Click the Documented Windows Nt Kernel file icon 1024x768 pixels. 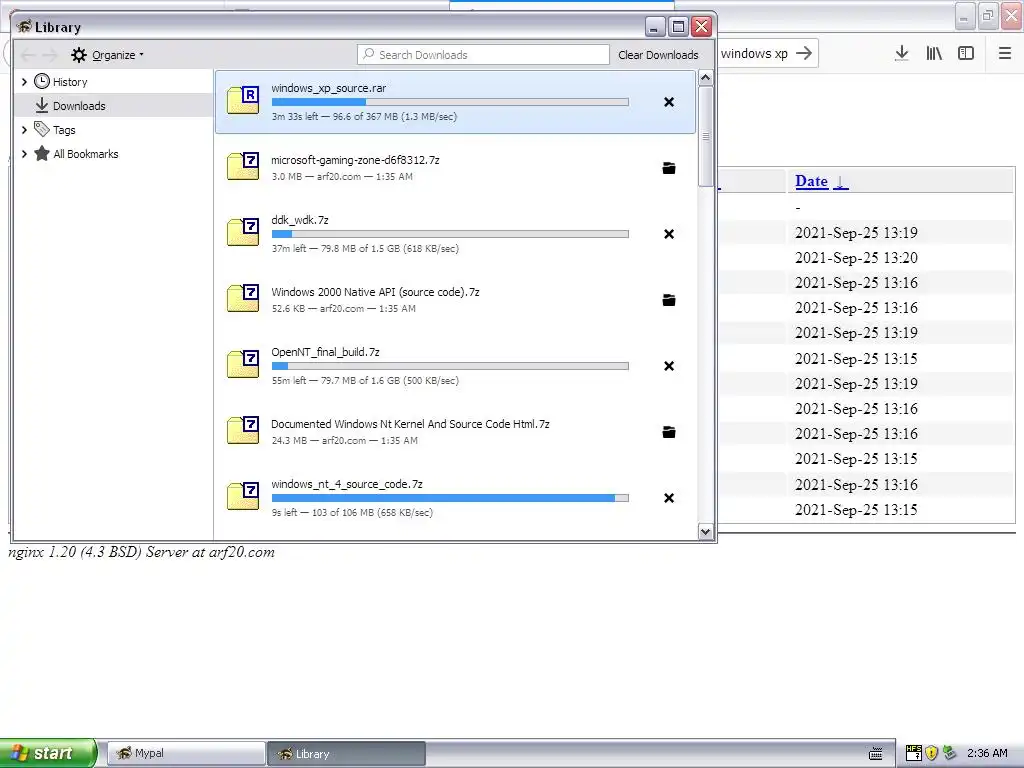tap(243, 430)
